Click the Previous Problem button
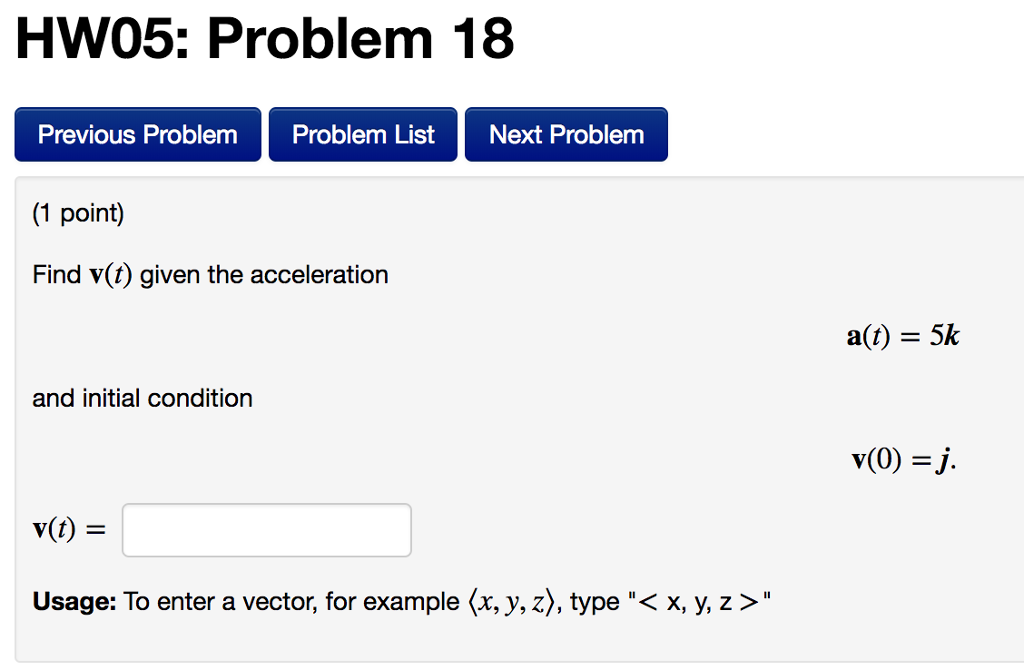This screenshot has width=1024, height=670. pyautogui.click(x=137, y=134)
